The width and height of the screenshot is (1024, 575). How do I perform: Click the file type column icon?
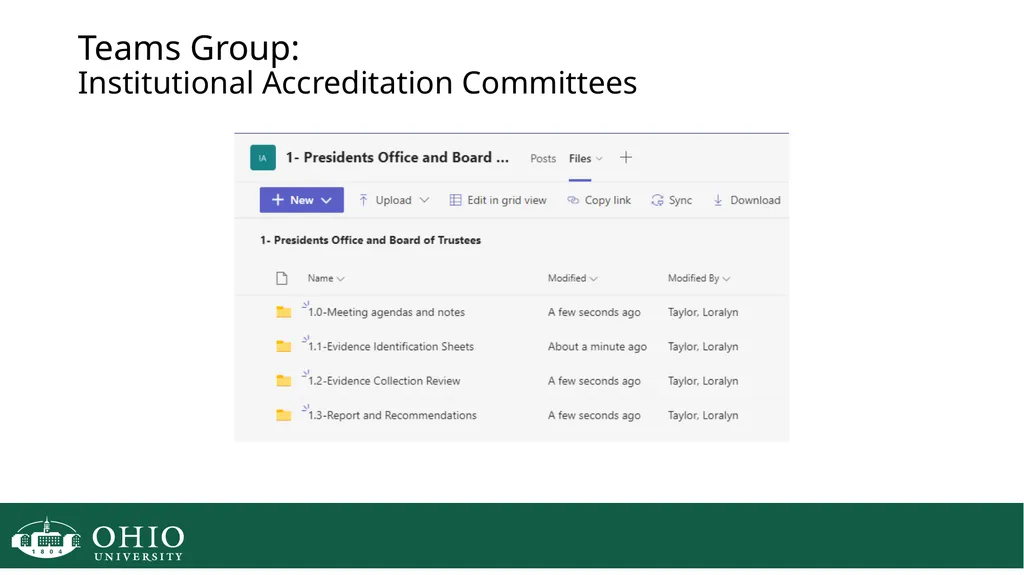coord(281,278)
